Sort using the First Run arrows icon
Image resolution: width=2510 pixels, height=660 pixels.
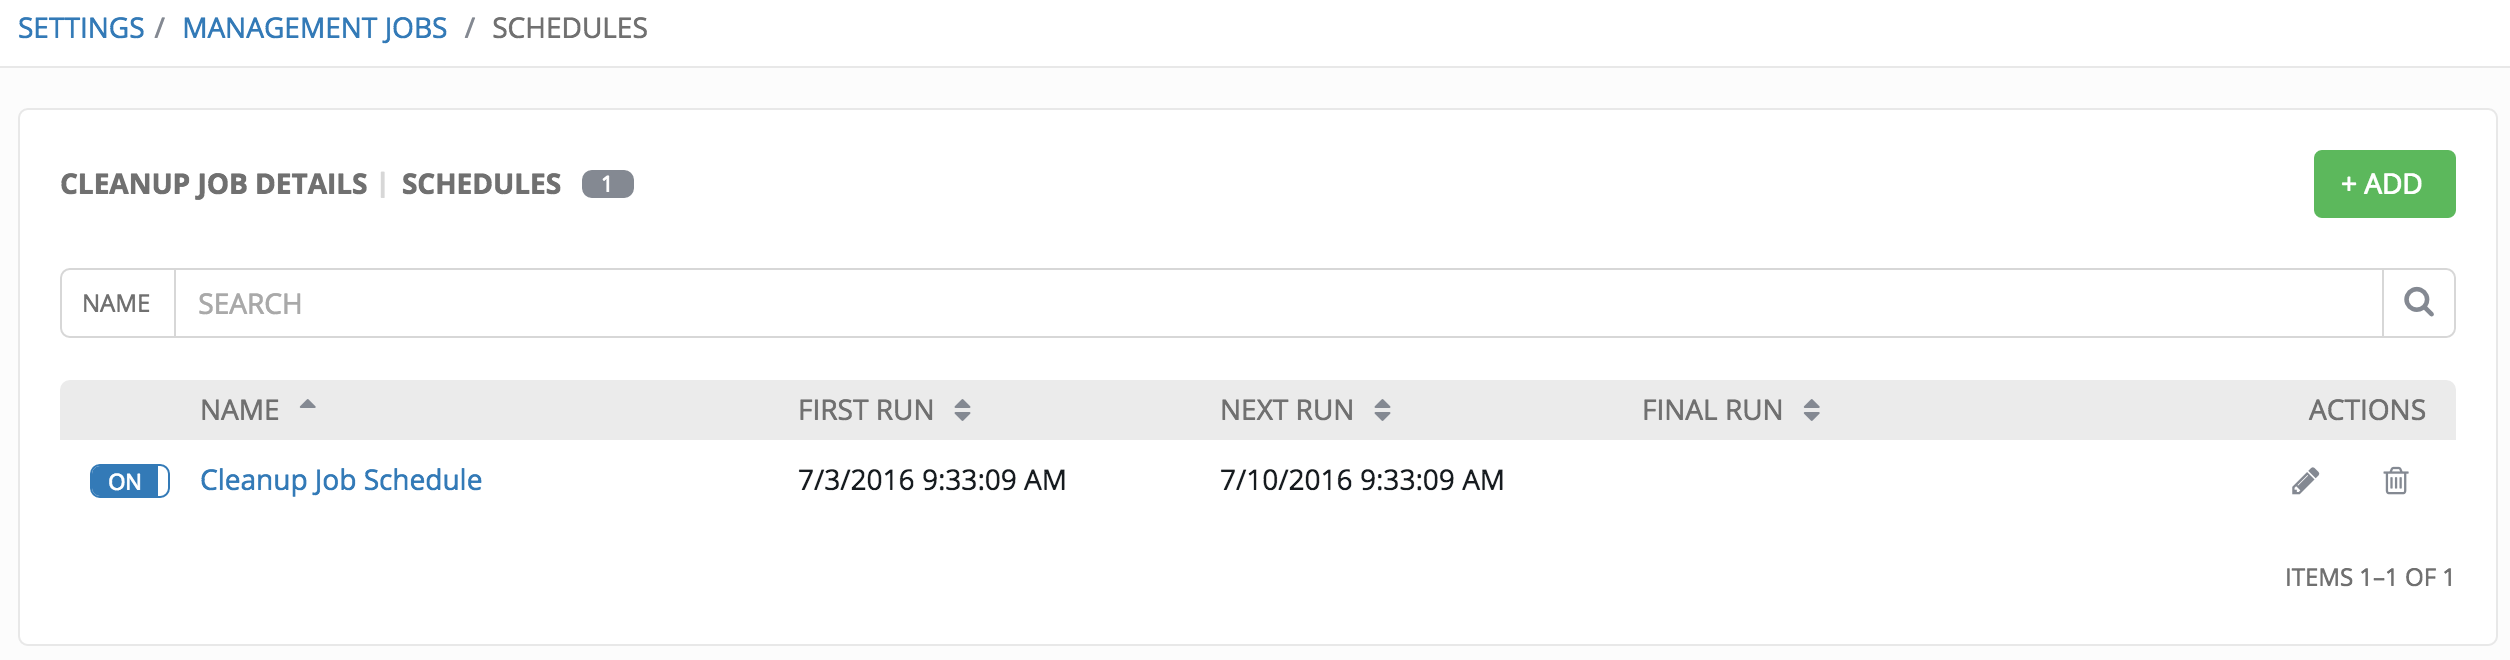pos(962,410)
